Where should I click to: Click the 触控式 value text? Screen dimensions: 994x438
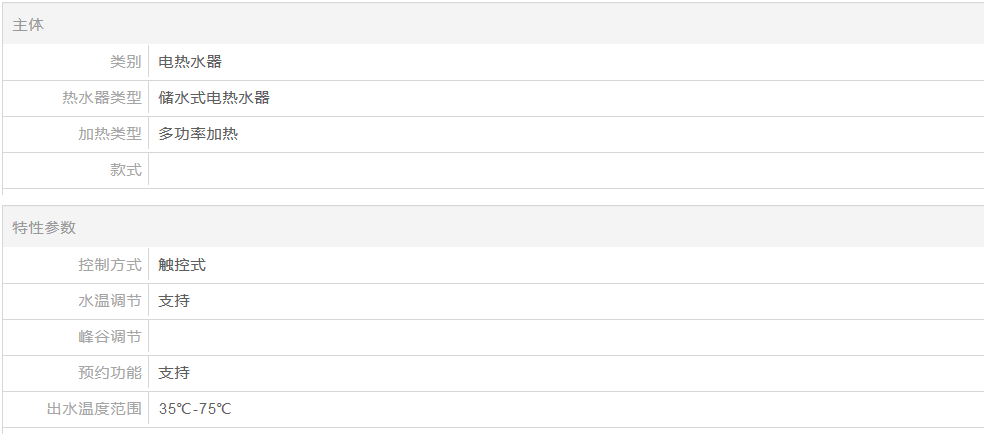click(x=182, y=265)
